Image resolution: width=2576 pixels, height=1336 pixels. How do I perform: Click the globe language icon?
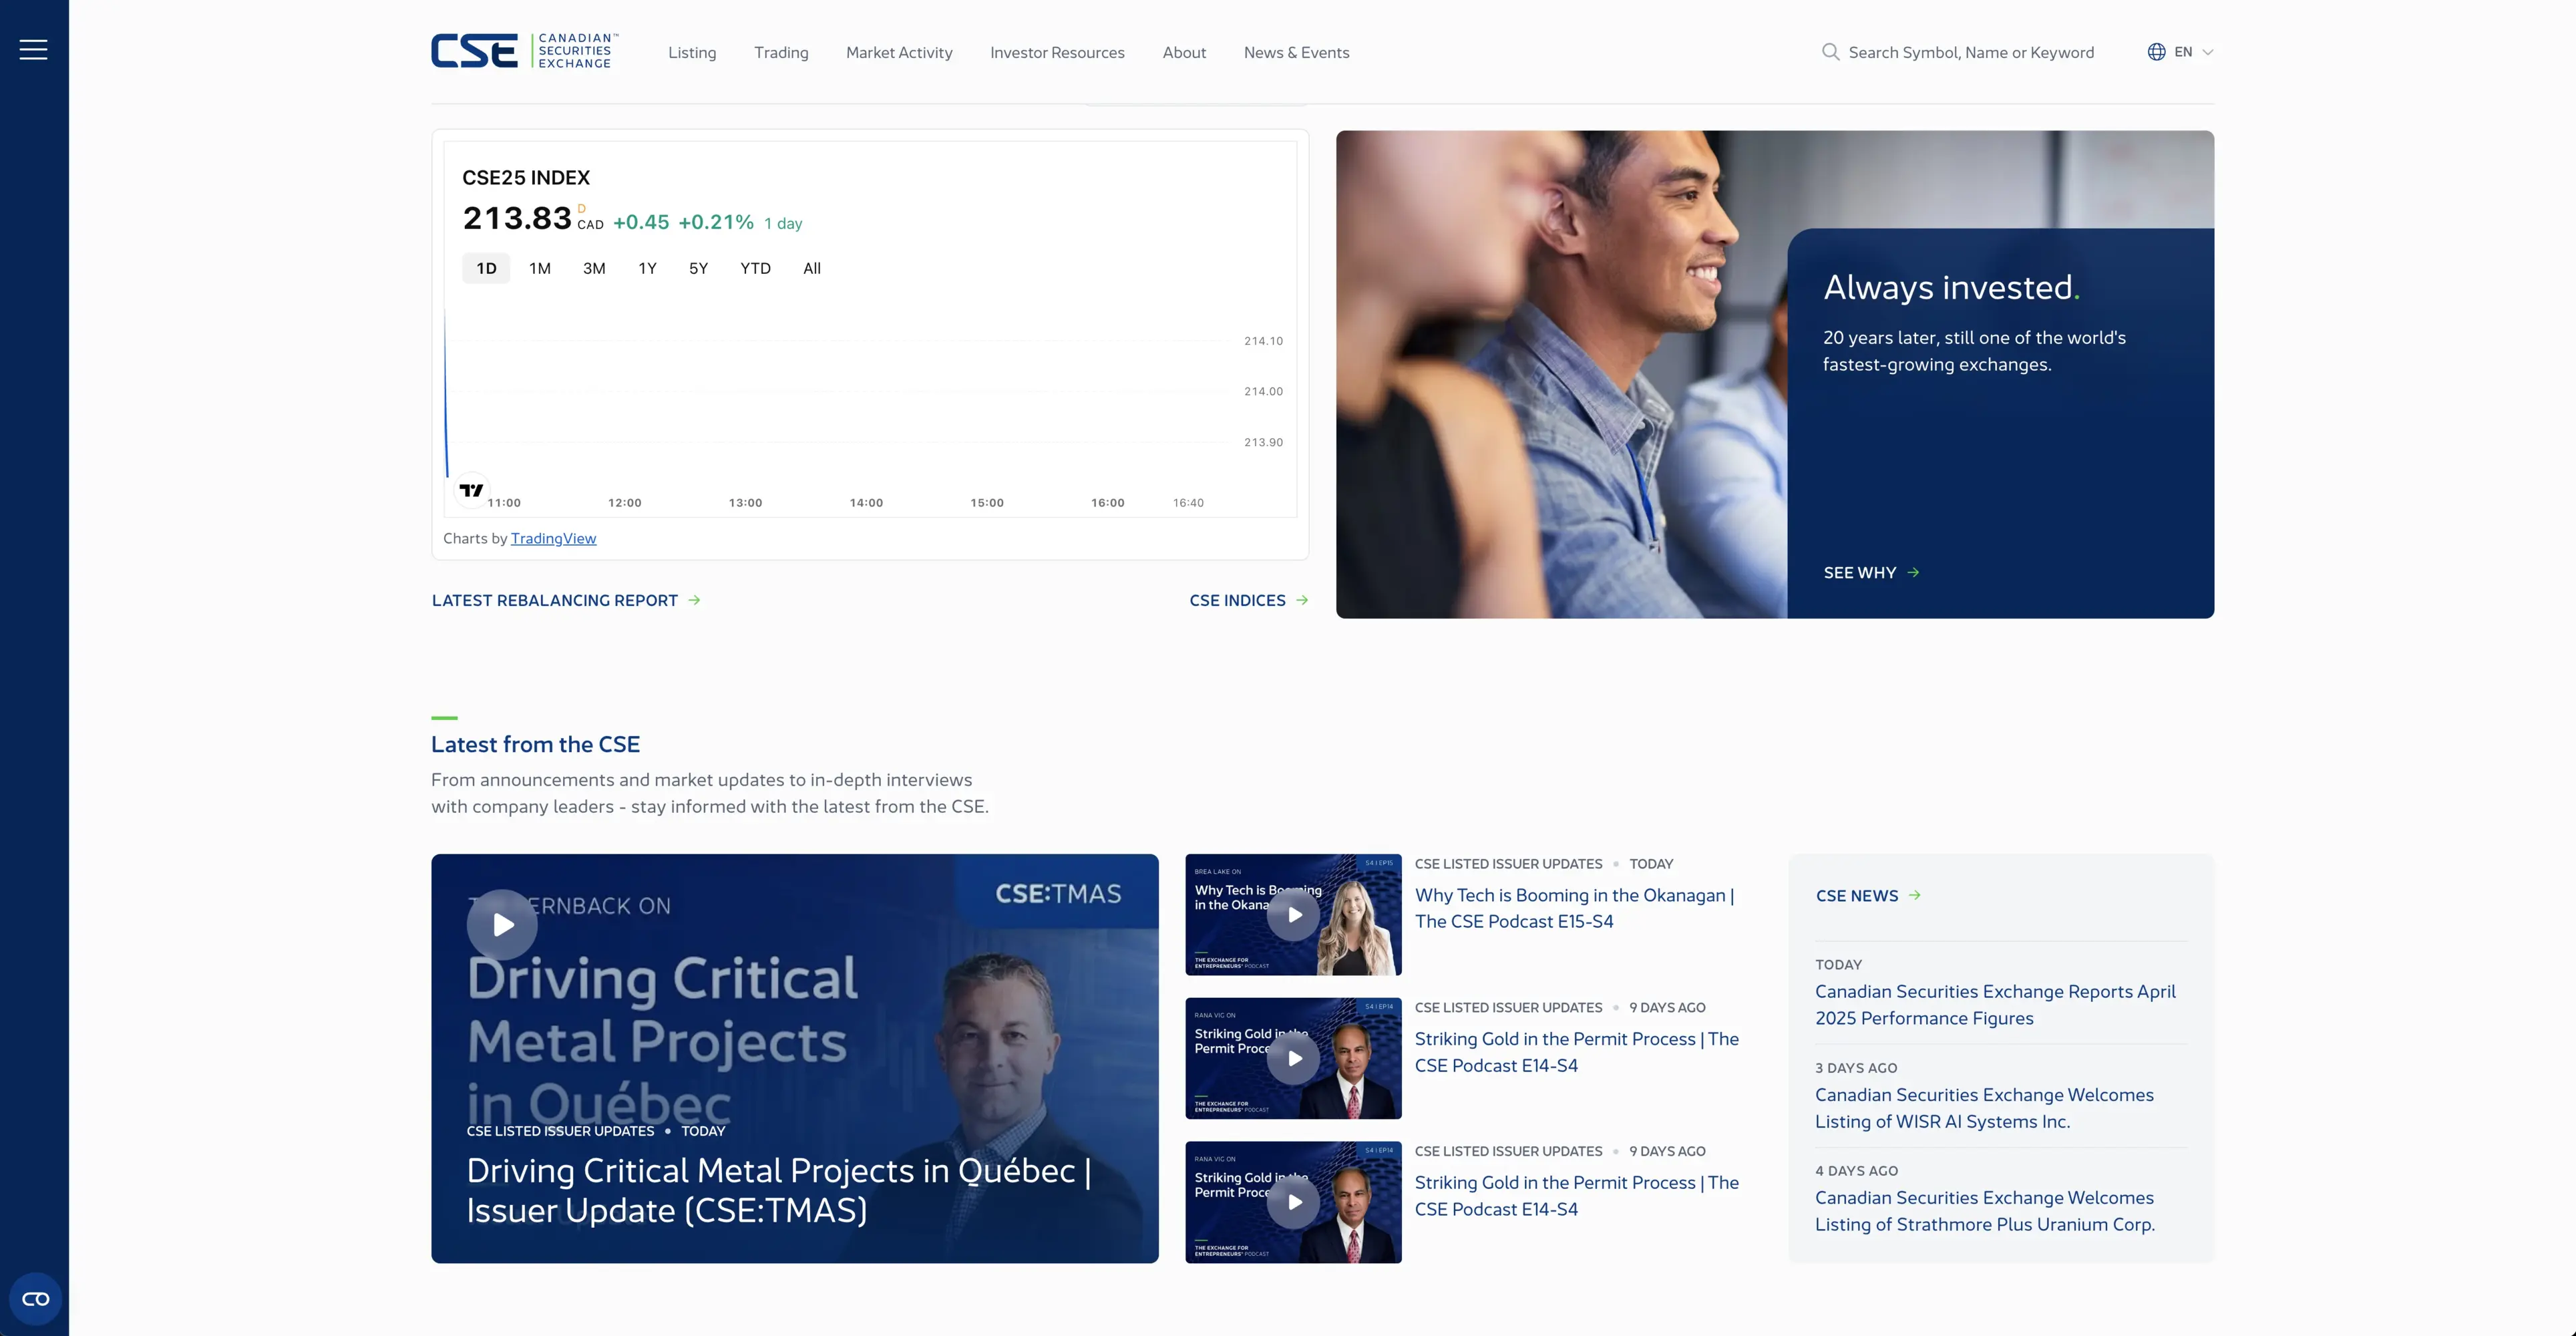click(2156, 52)
